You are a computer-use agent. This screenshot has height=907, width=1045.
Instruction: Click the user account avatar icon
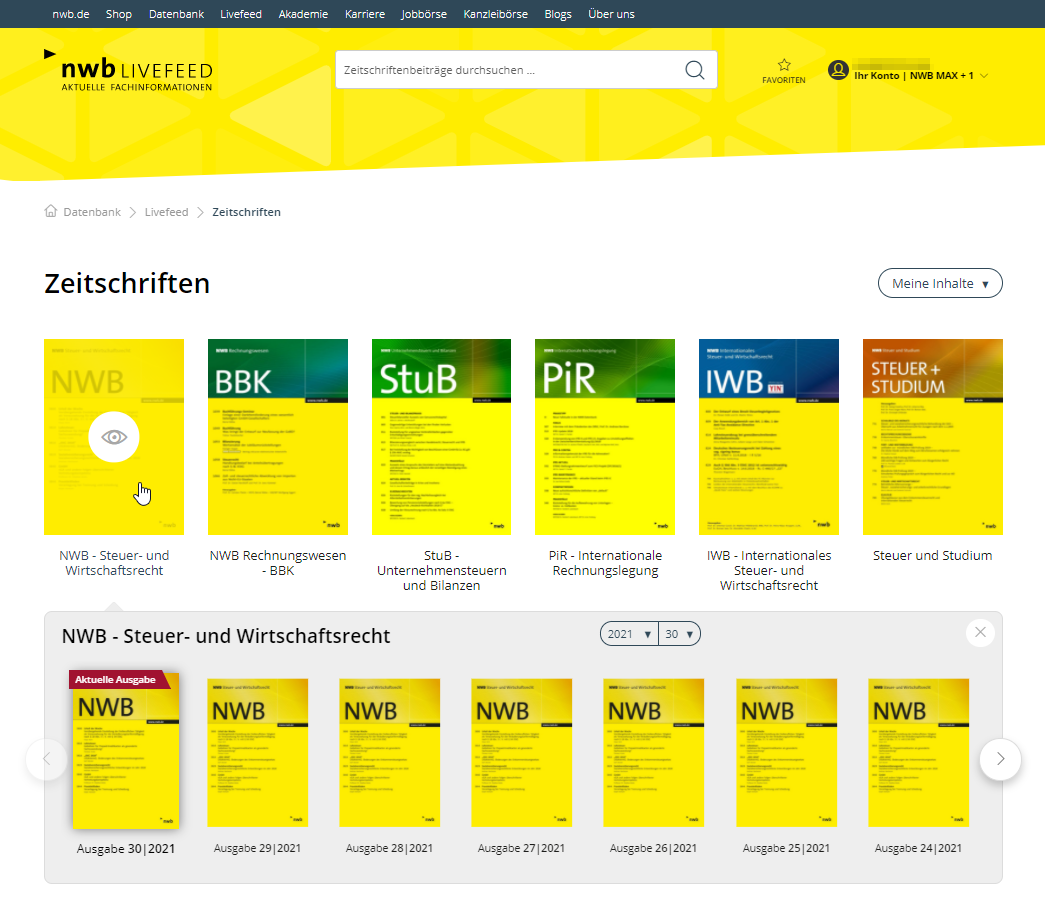838,70
